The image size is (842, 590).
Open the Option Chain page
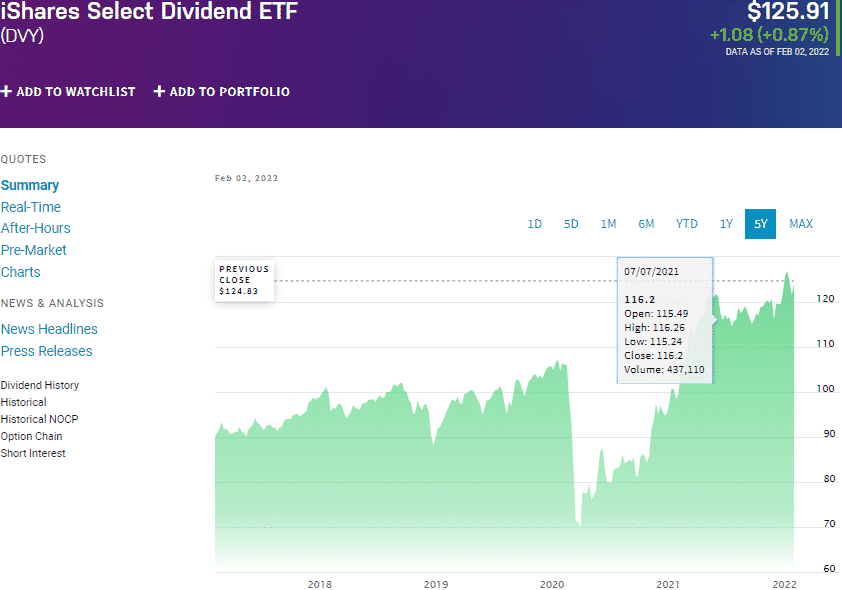[31, 436]
